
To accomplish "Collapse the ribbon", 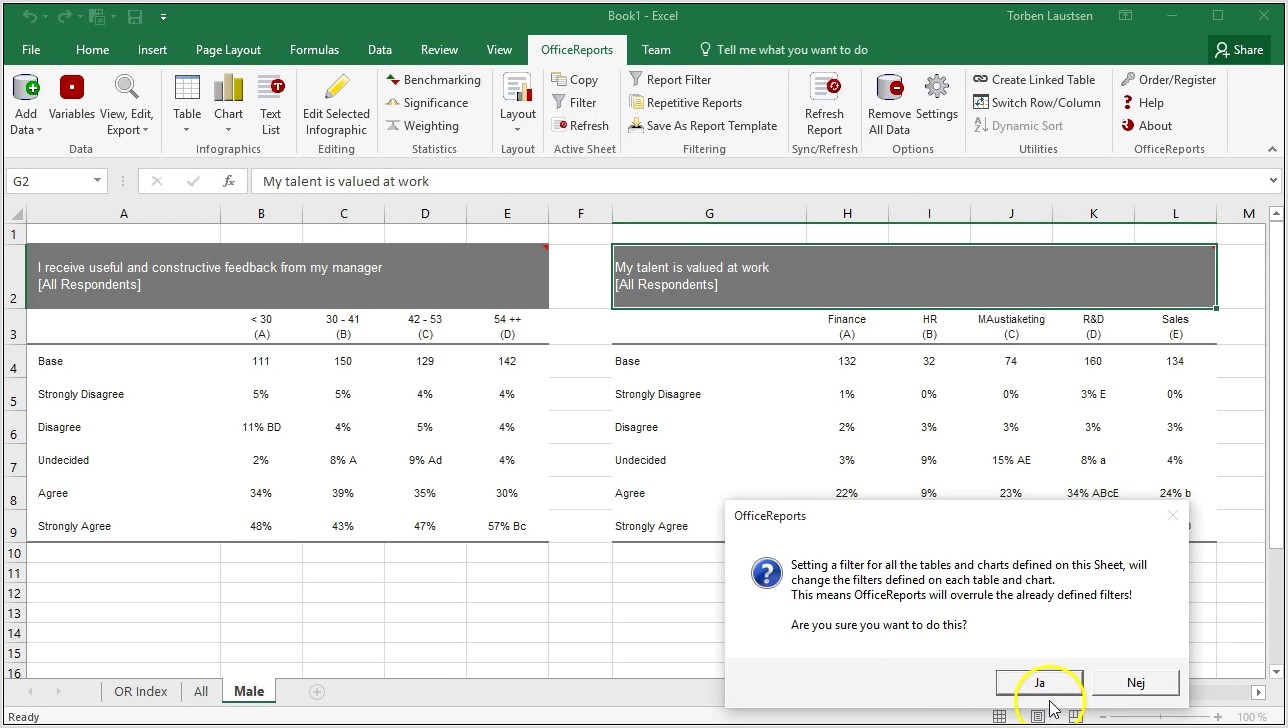I will coord(1272,149).
